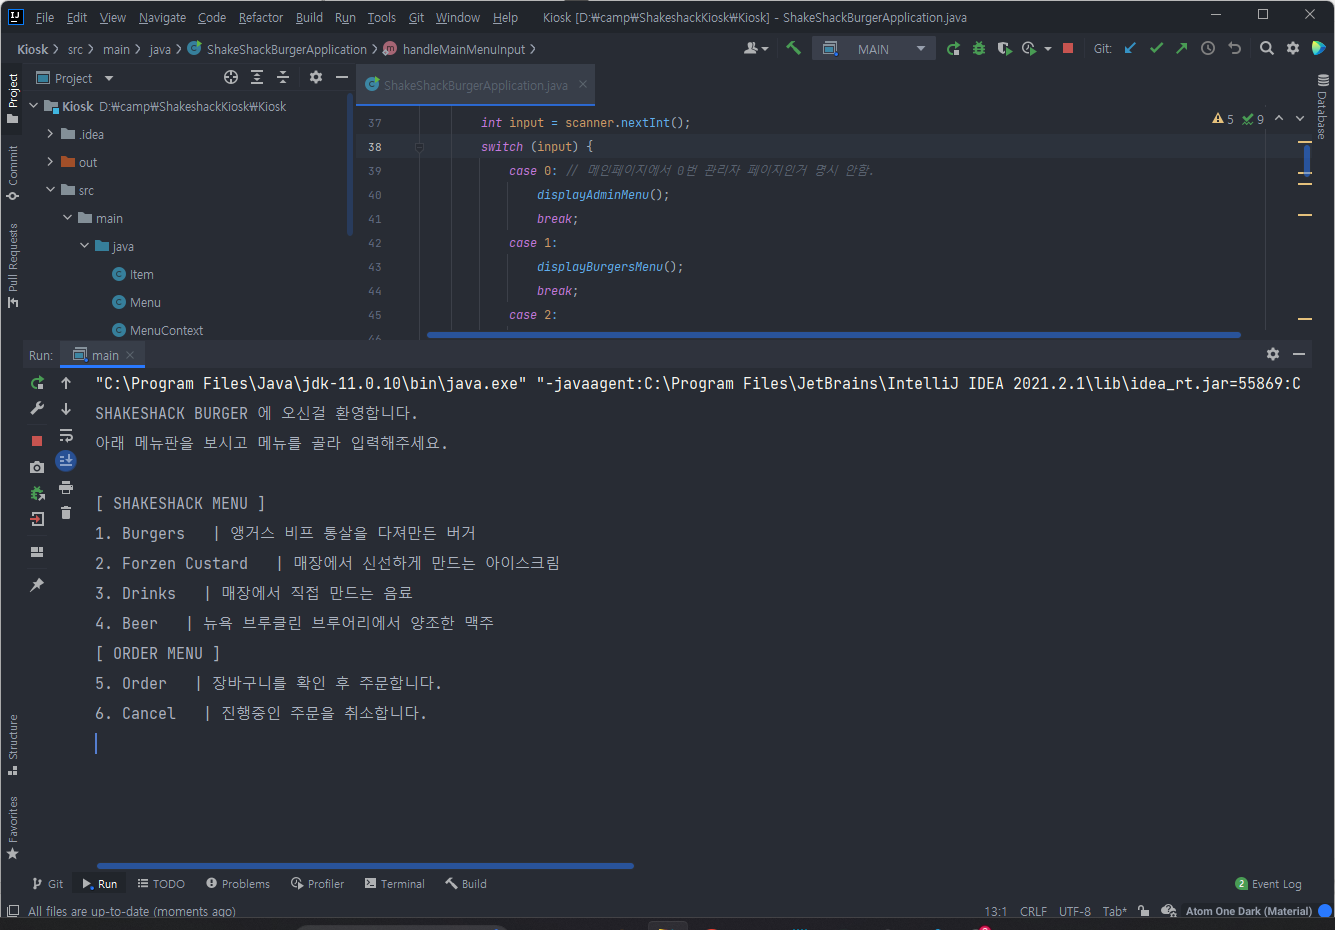Screen dimensions: 1335x930
Task: Open profiler options dropdown arrow
Action: point(1048,48)
